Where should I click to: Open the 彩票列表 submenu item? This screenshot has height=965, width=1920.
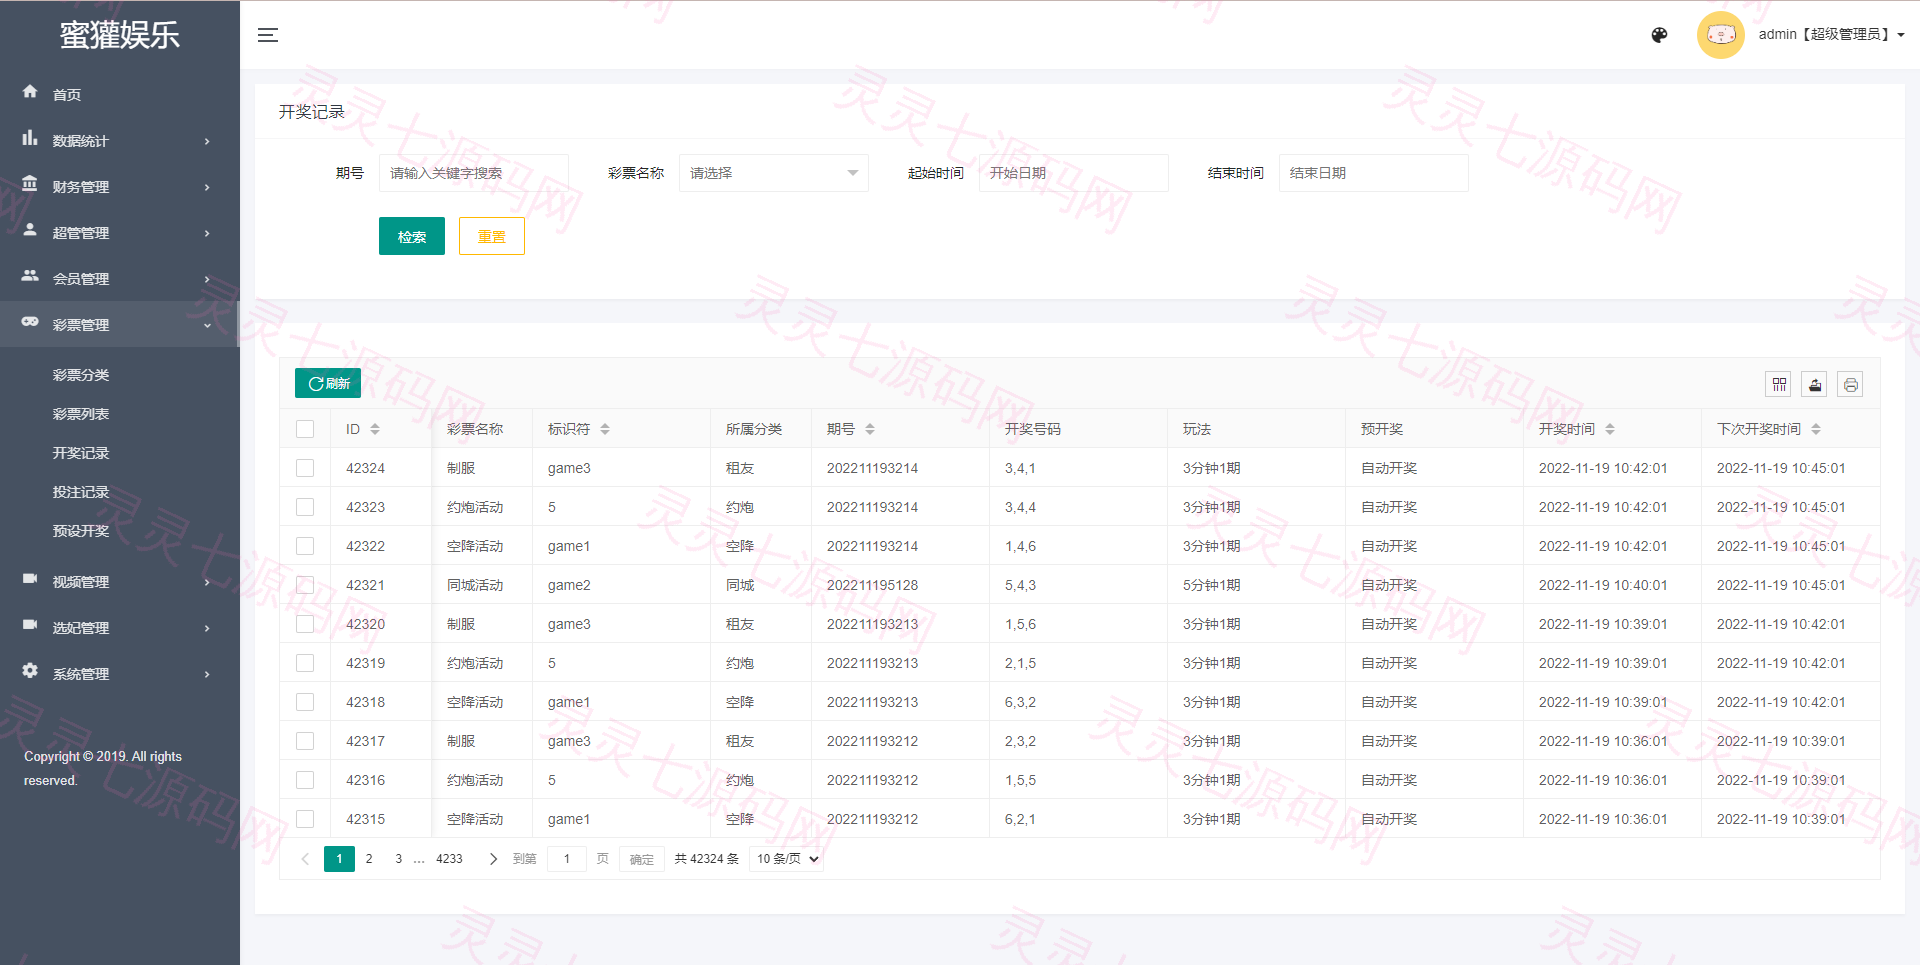(x=81, y=414)
